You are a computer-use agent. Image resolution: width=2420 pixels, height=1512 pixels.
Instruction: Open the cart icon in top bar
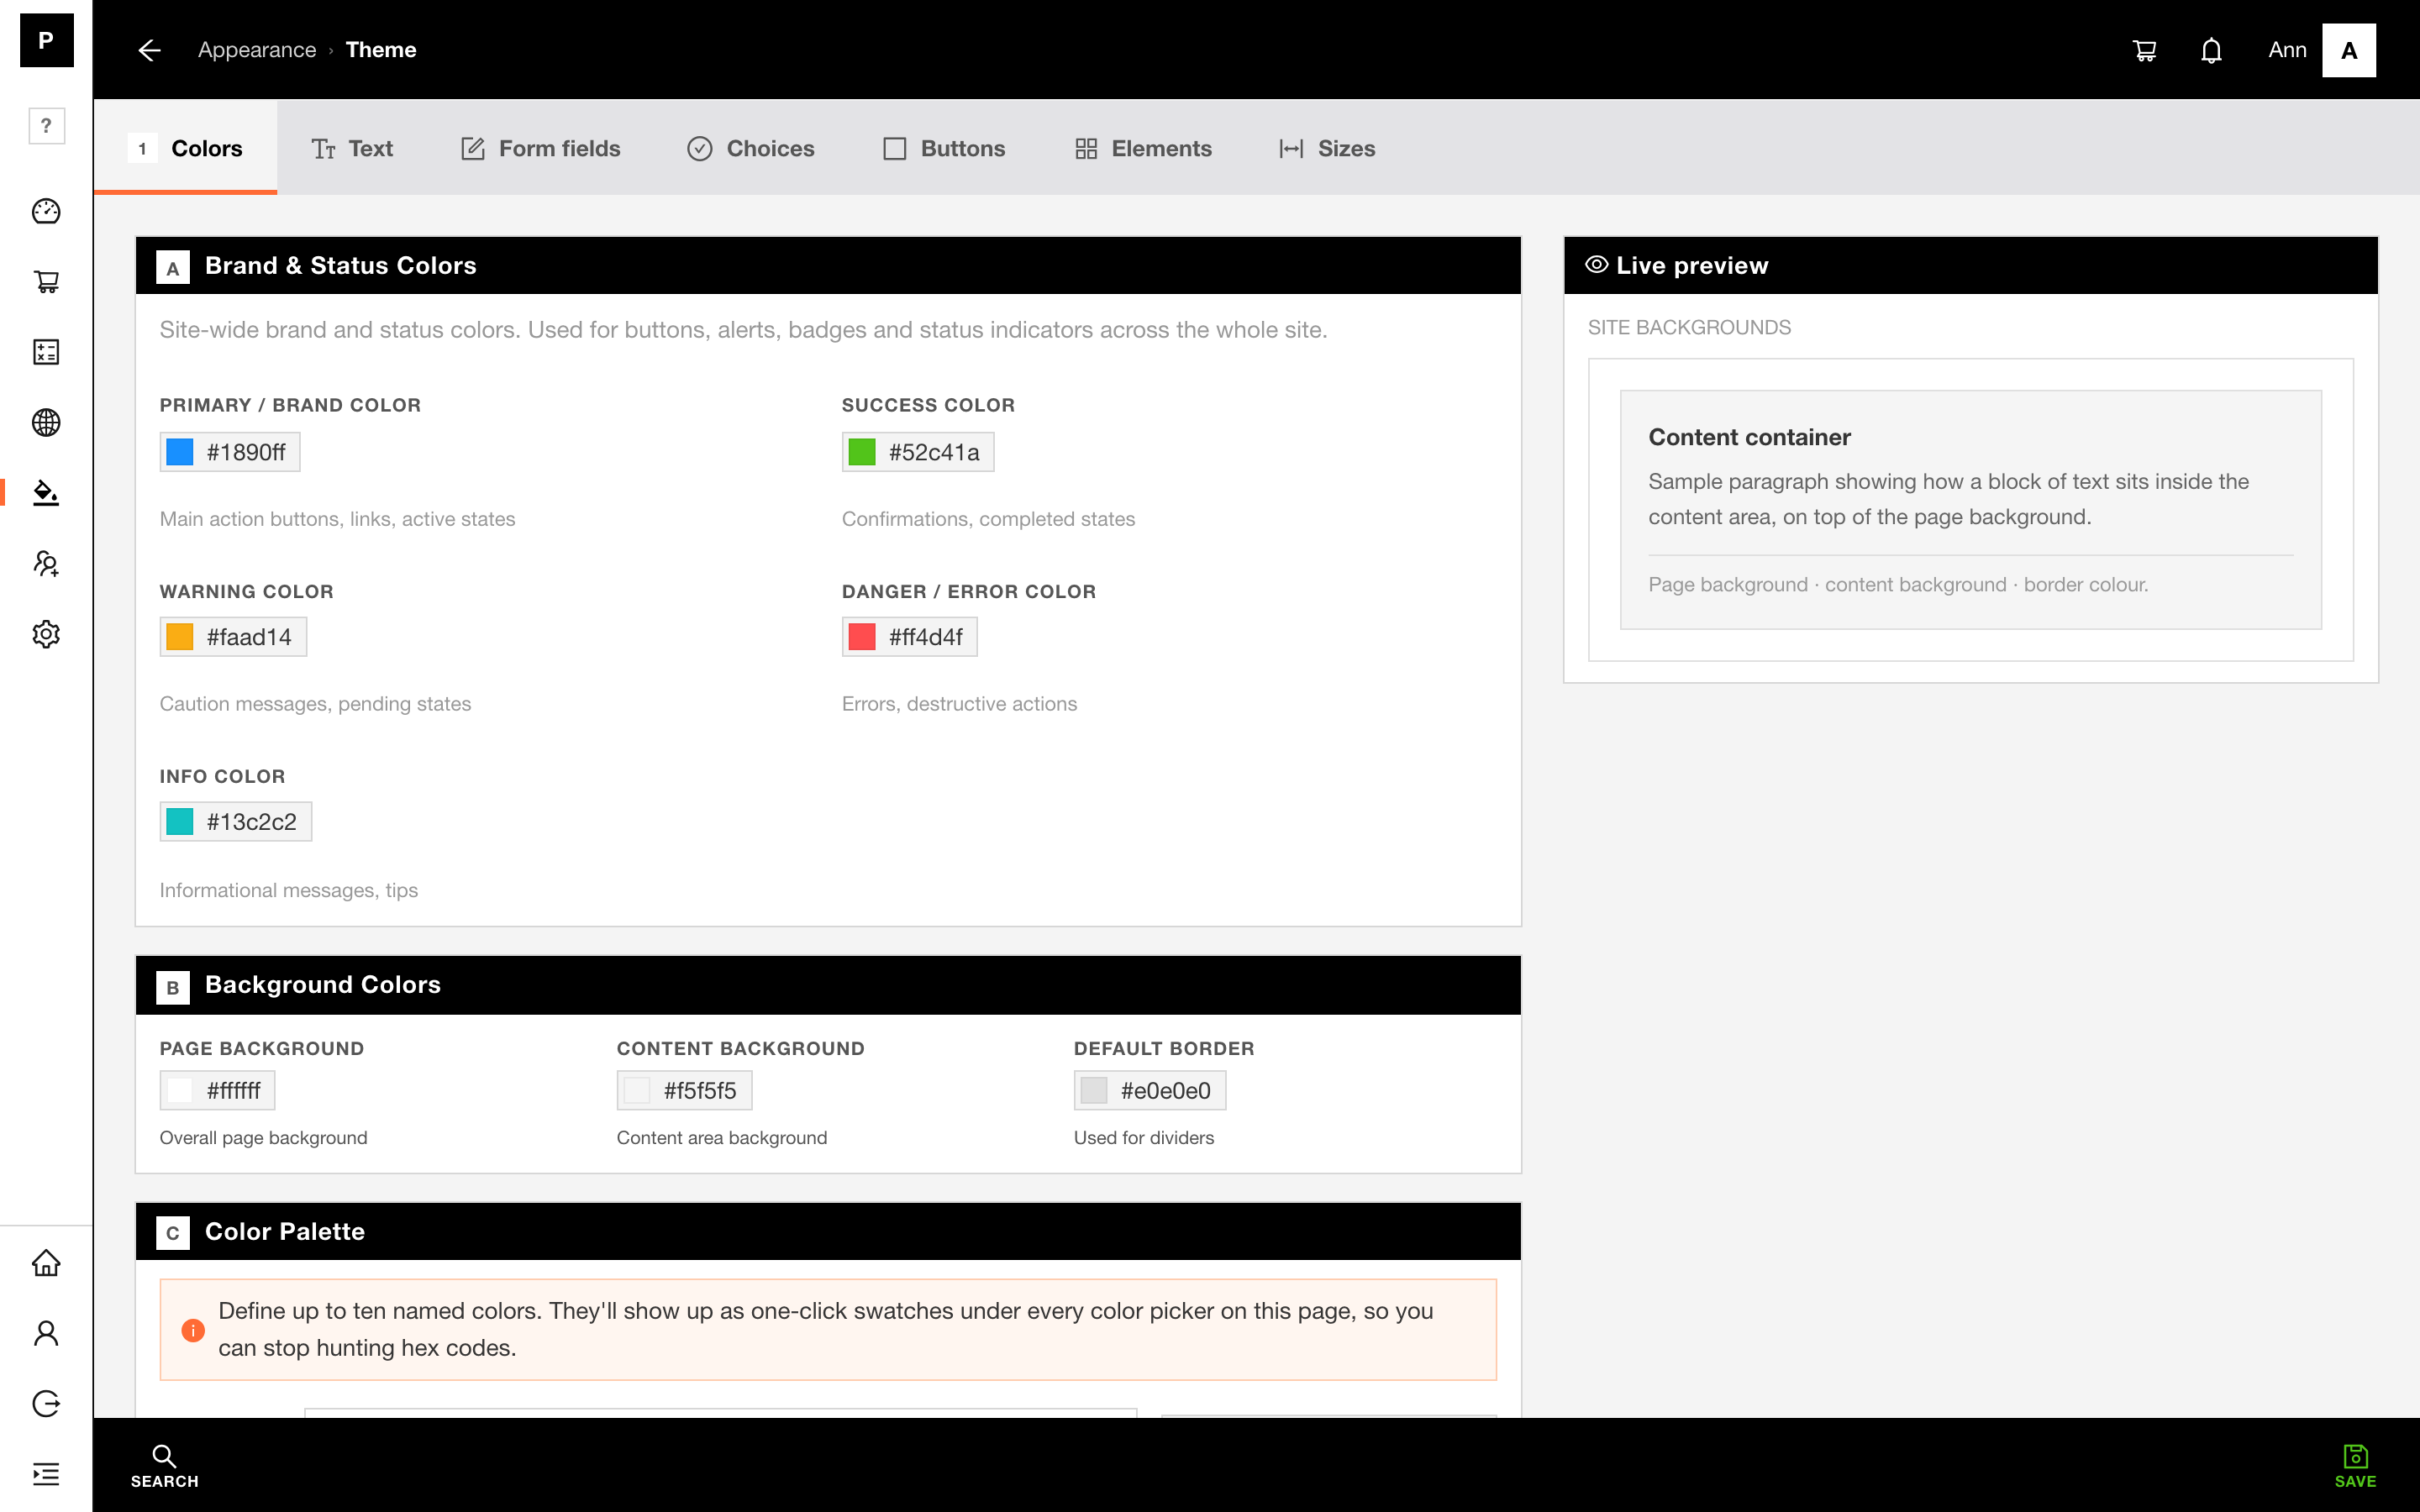pyautogui.click(x=2144, y=50)
